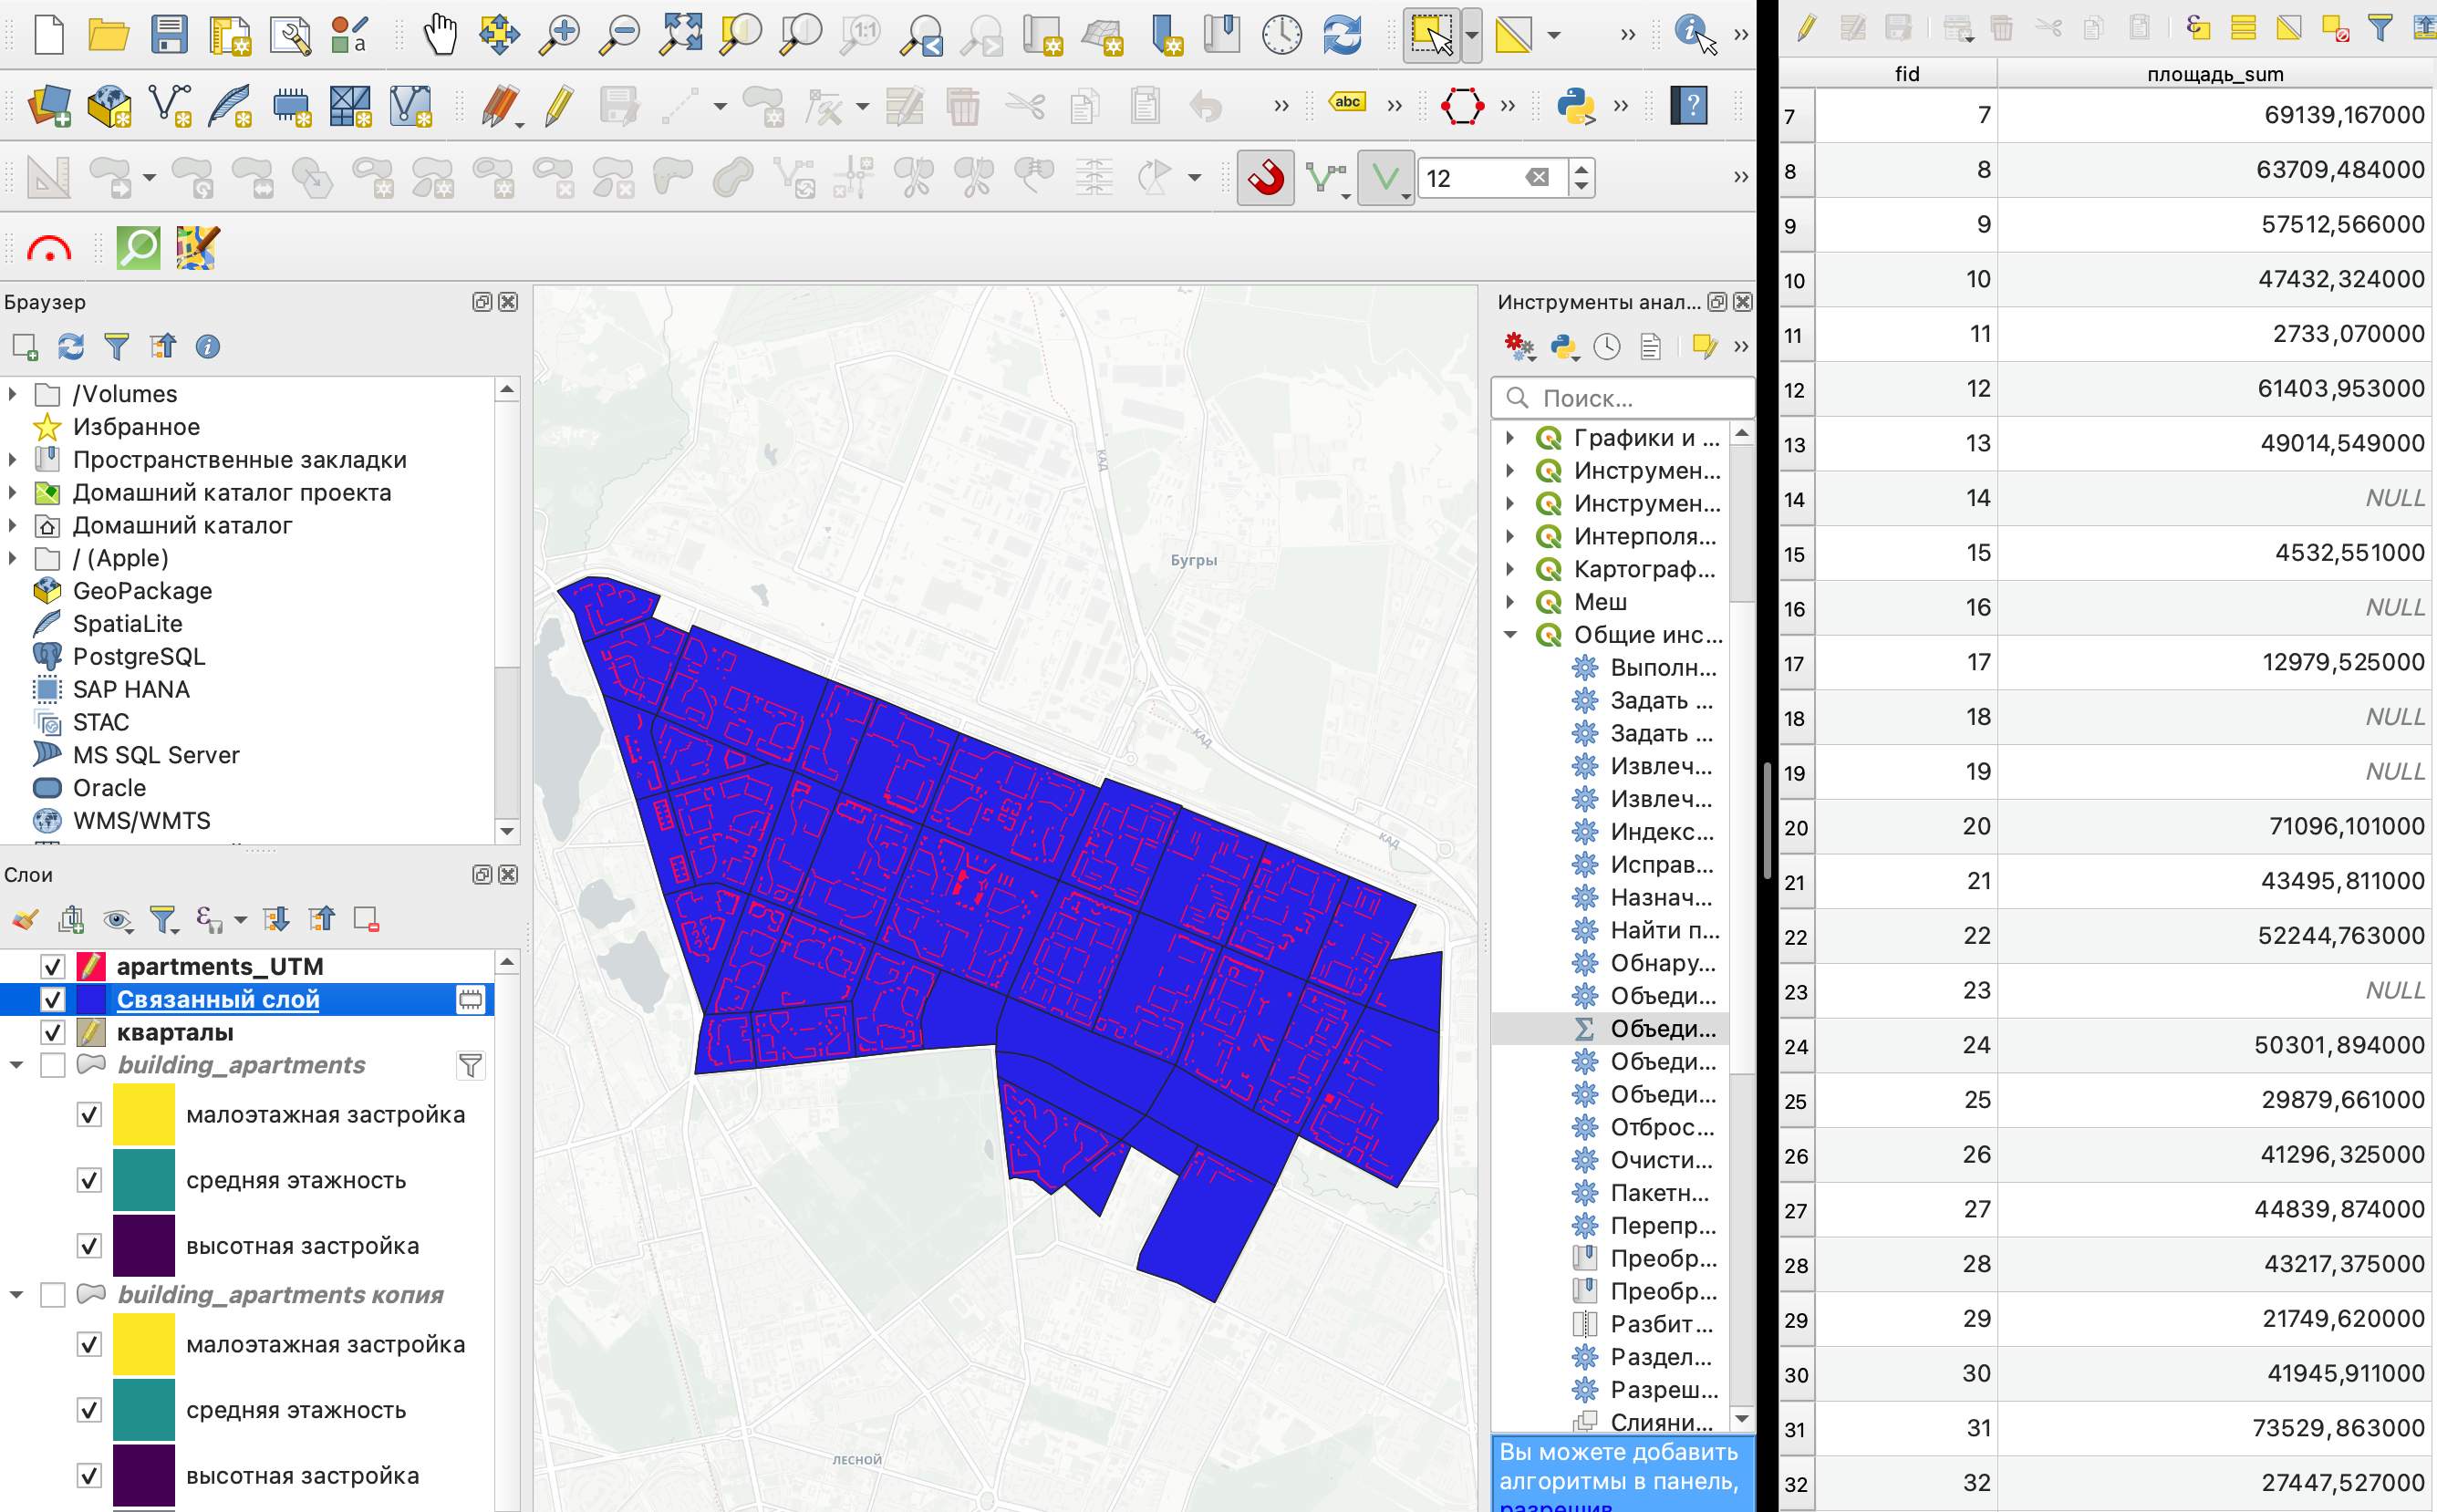Click the Zoom In magnifier tool

[x=558, y=35]
